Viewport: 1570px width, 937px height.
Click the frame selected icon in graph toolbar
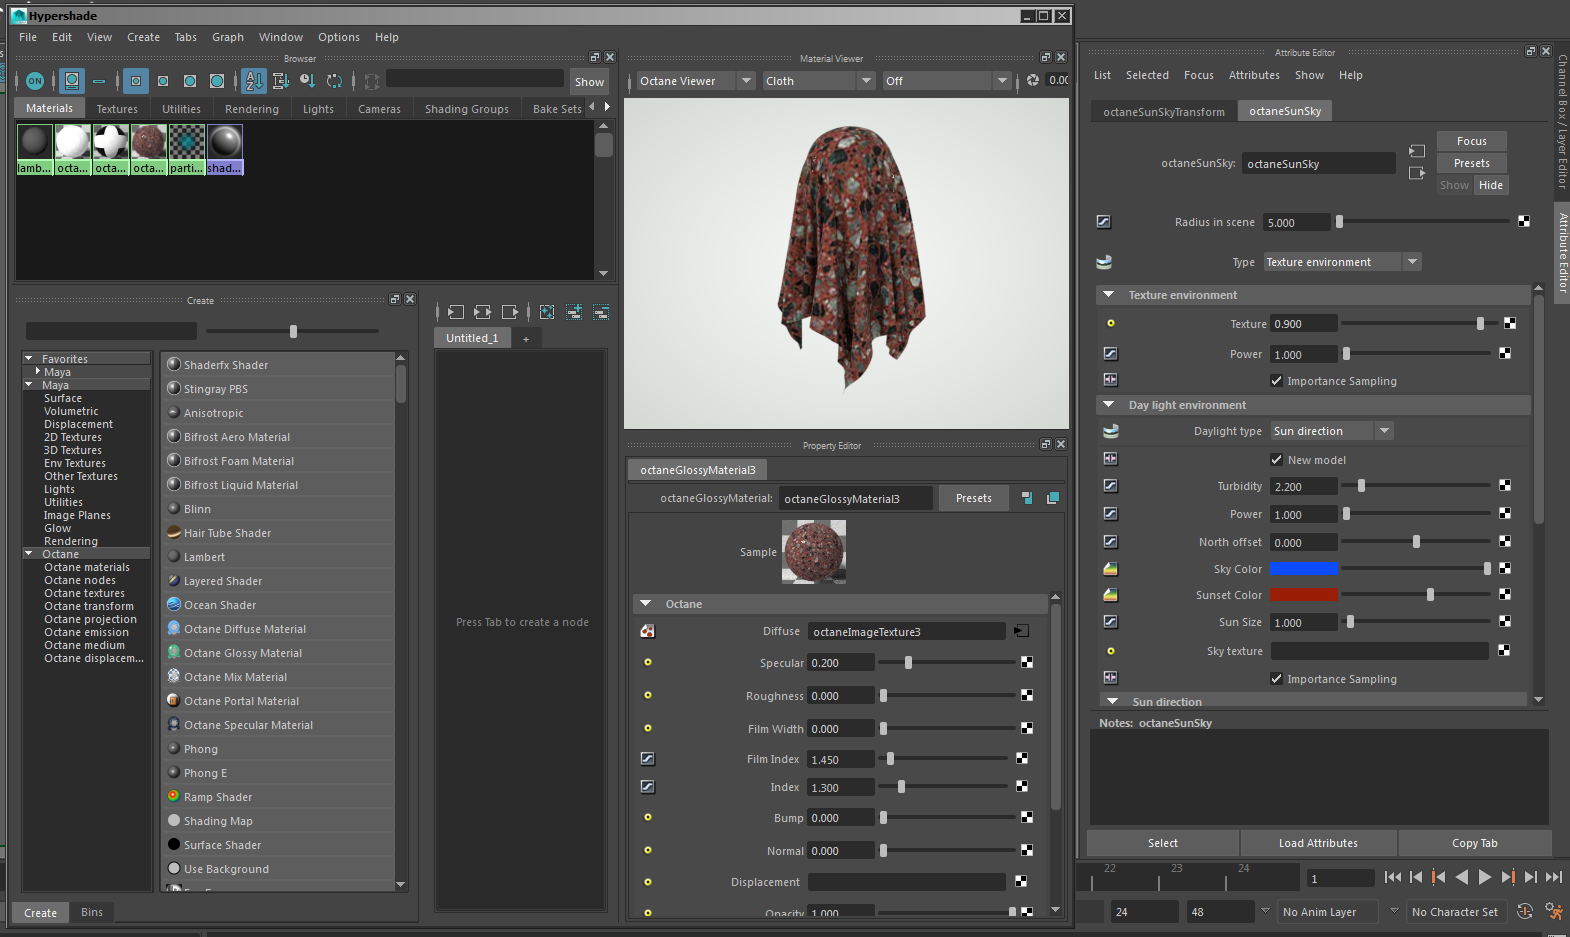point(547,312)
